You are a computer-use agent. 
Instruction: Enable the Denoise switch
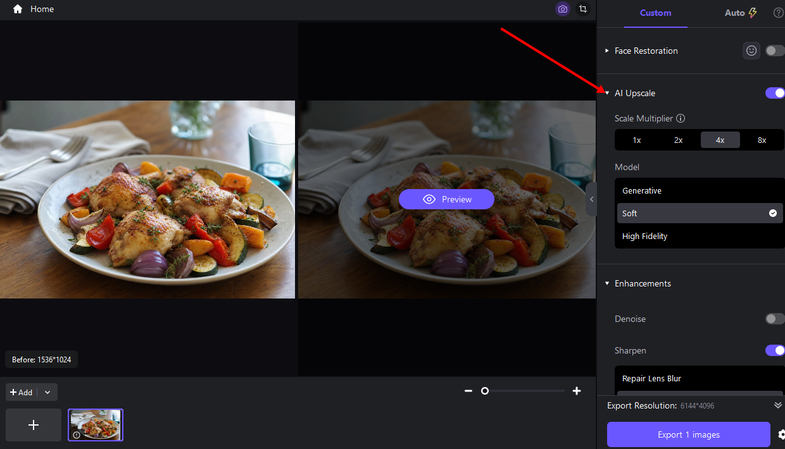click(x=775, y=319)
